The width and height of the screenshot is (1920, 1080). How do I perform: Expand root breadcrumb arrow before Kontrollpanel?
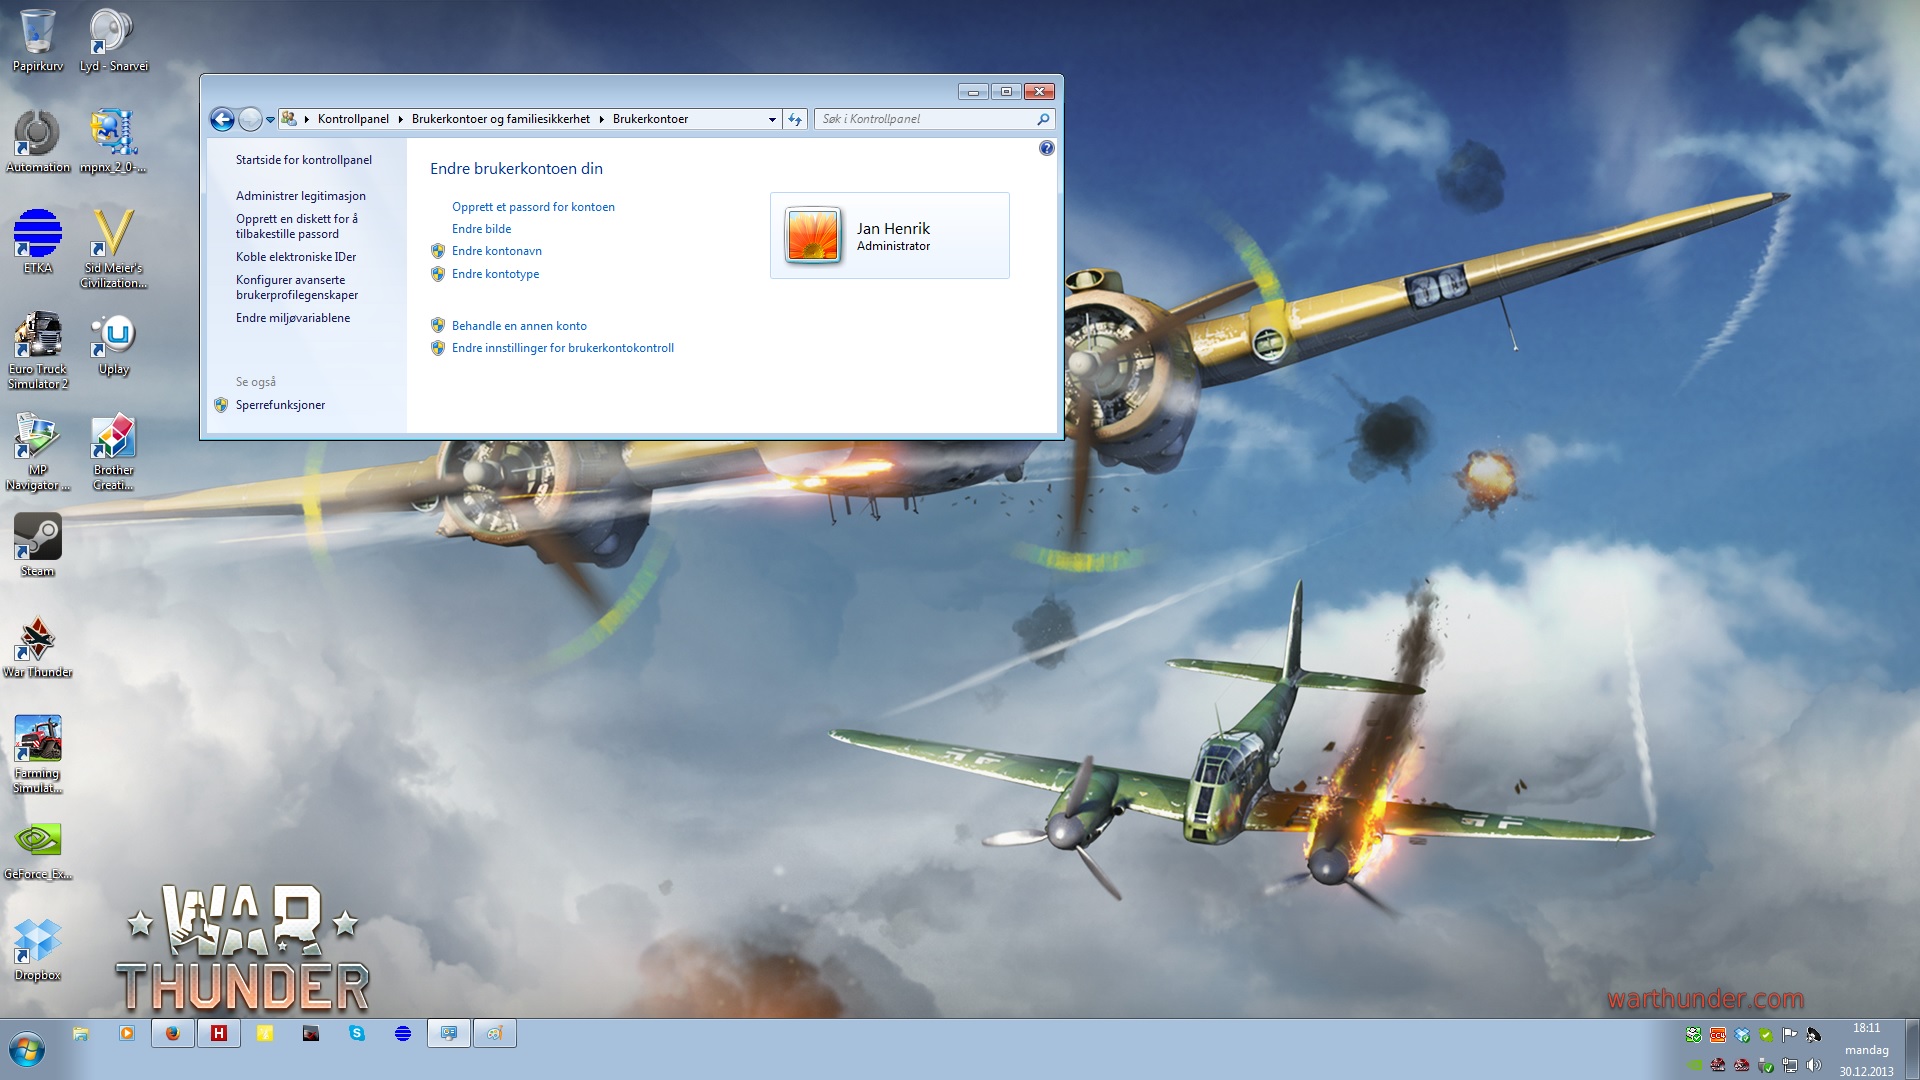306,119
